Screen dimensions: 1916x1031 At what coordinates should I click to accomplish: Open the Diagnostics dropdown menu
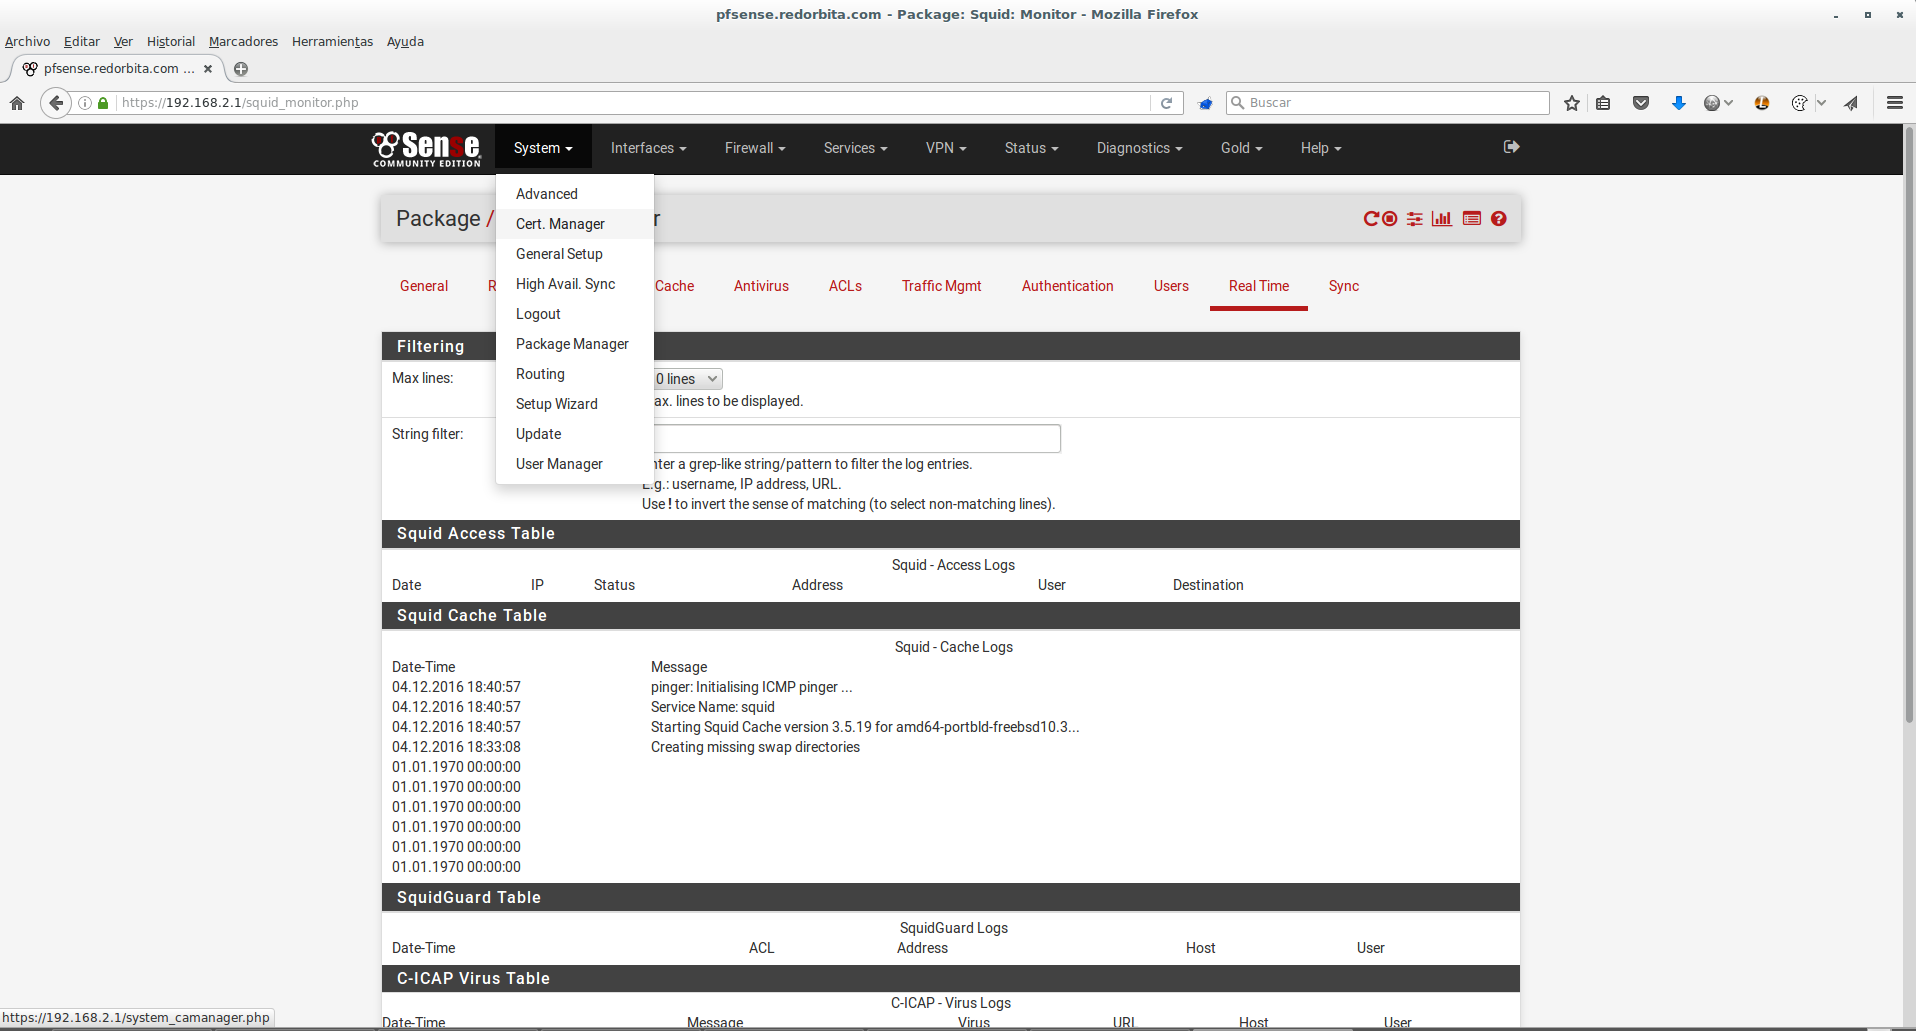click(1139, 148)
